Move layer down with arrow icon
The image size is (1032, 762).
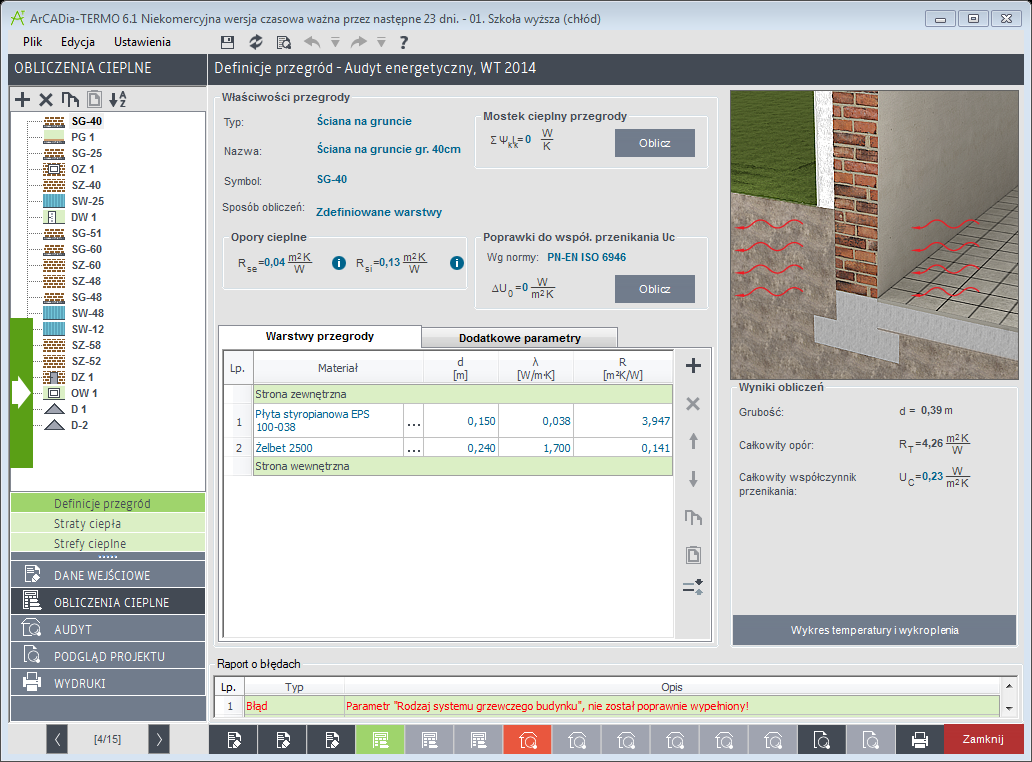pyautogui.click(x=693, y=479)
